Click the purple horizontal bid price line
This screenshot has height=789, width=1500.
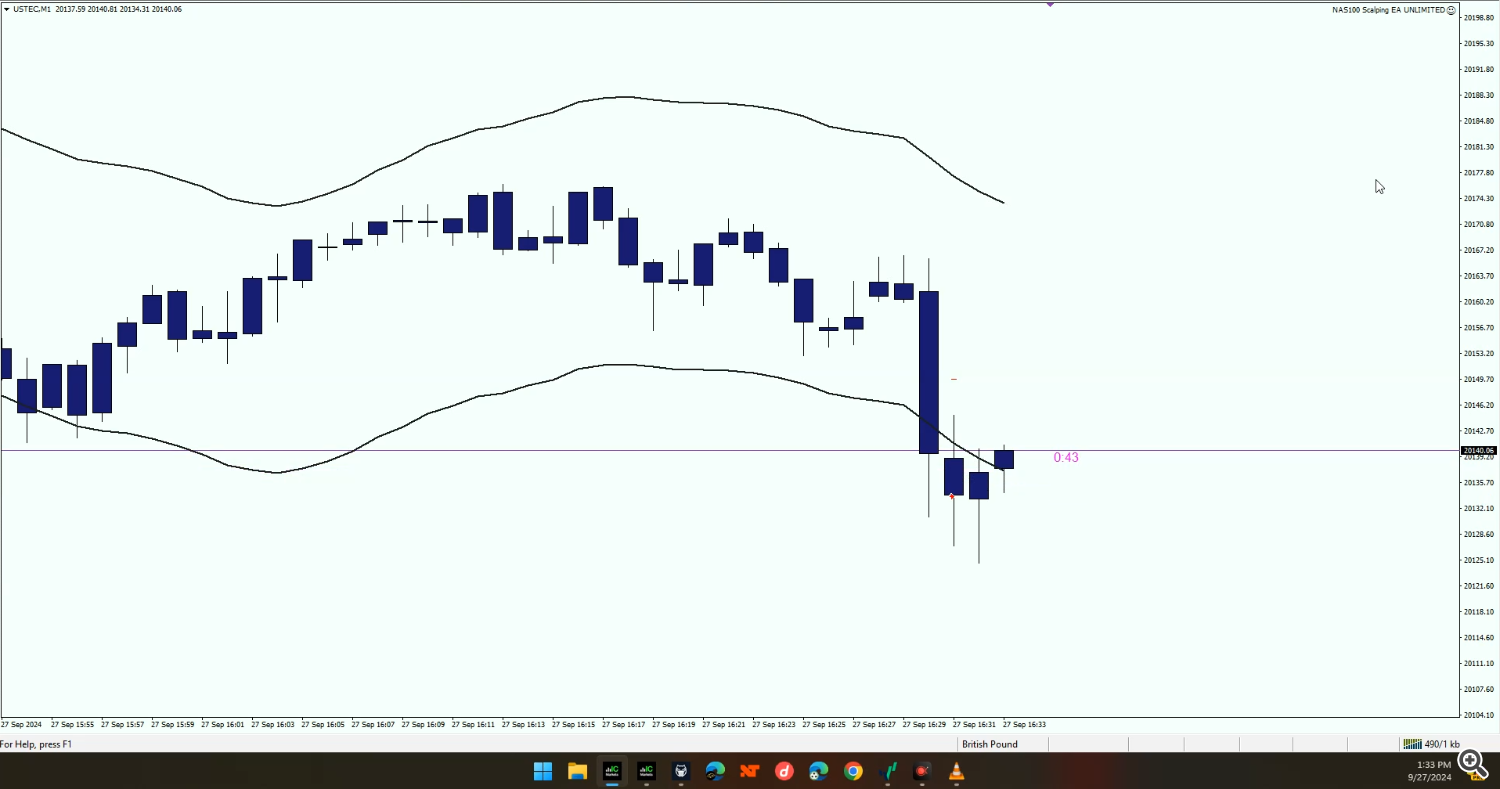point(730,451)
